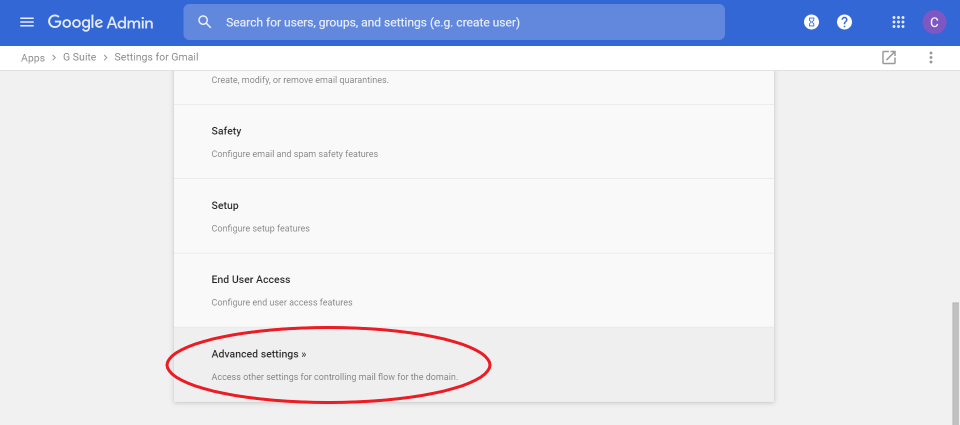This screenshot has height=425, width=960.
Task: Click the search magnifier icon
Action: click(205, 23)
